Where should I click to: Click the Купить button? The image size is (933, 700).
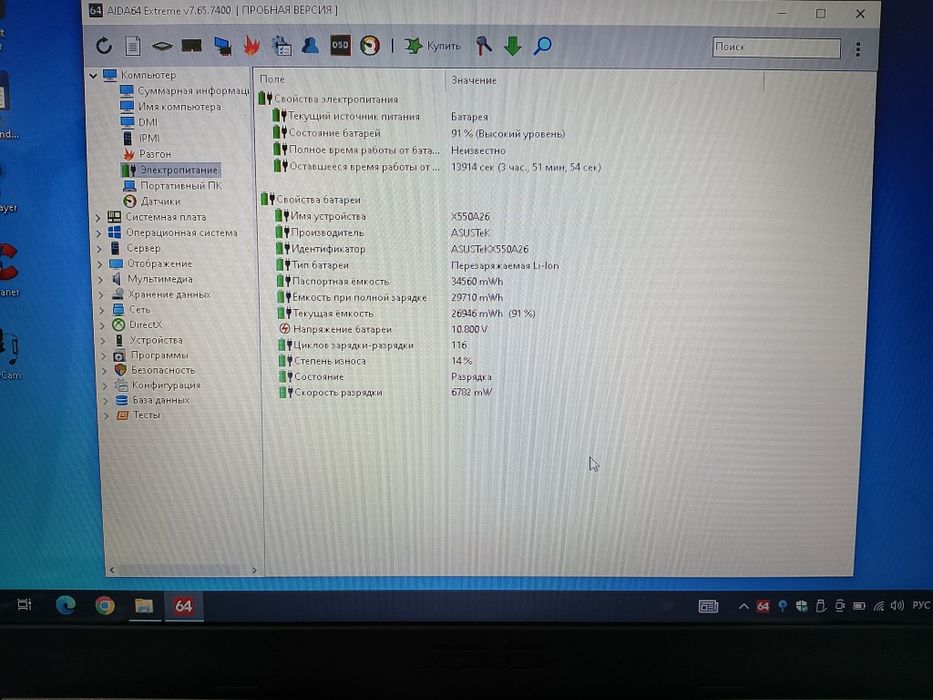(x=433, y=46)
